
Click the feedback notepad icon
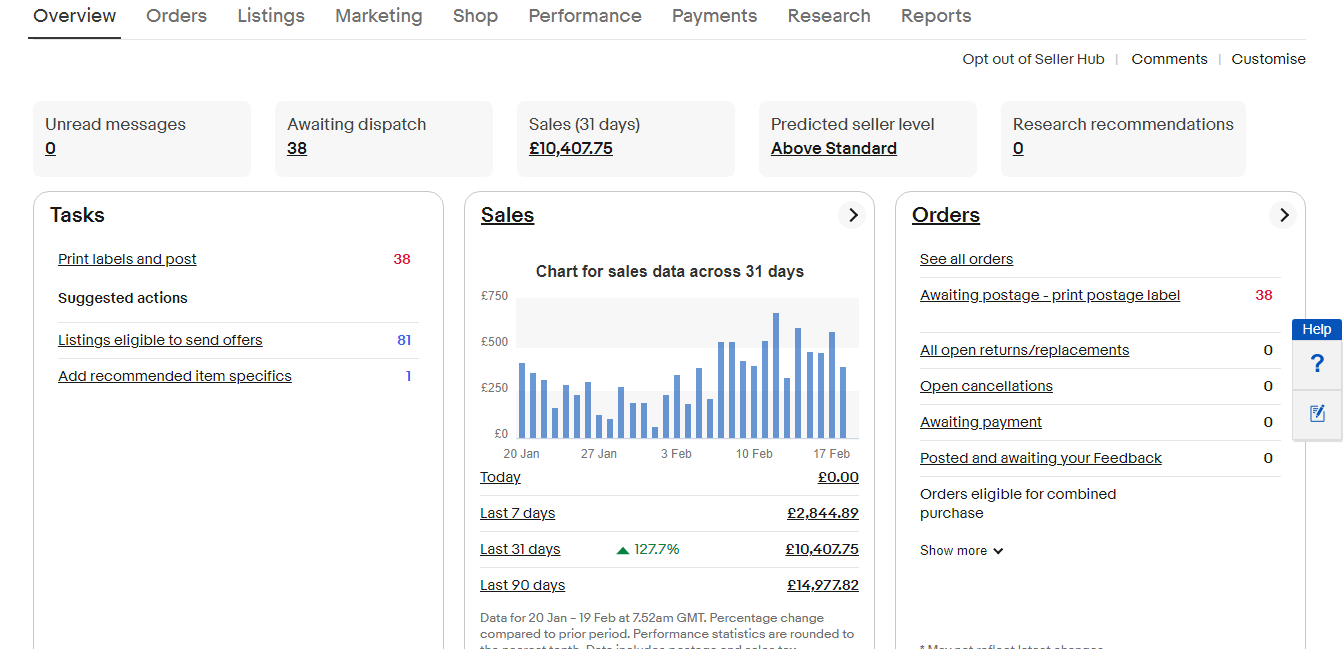1317,413
